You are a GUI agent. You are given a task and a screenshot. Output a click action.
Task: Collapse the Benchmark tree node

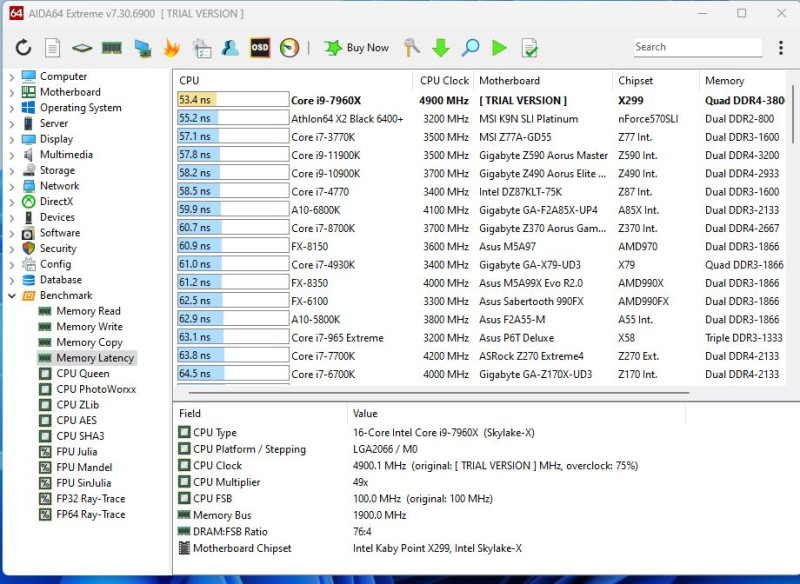pyautogui.click(x=12, y=296)
